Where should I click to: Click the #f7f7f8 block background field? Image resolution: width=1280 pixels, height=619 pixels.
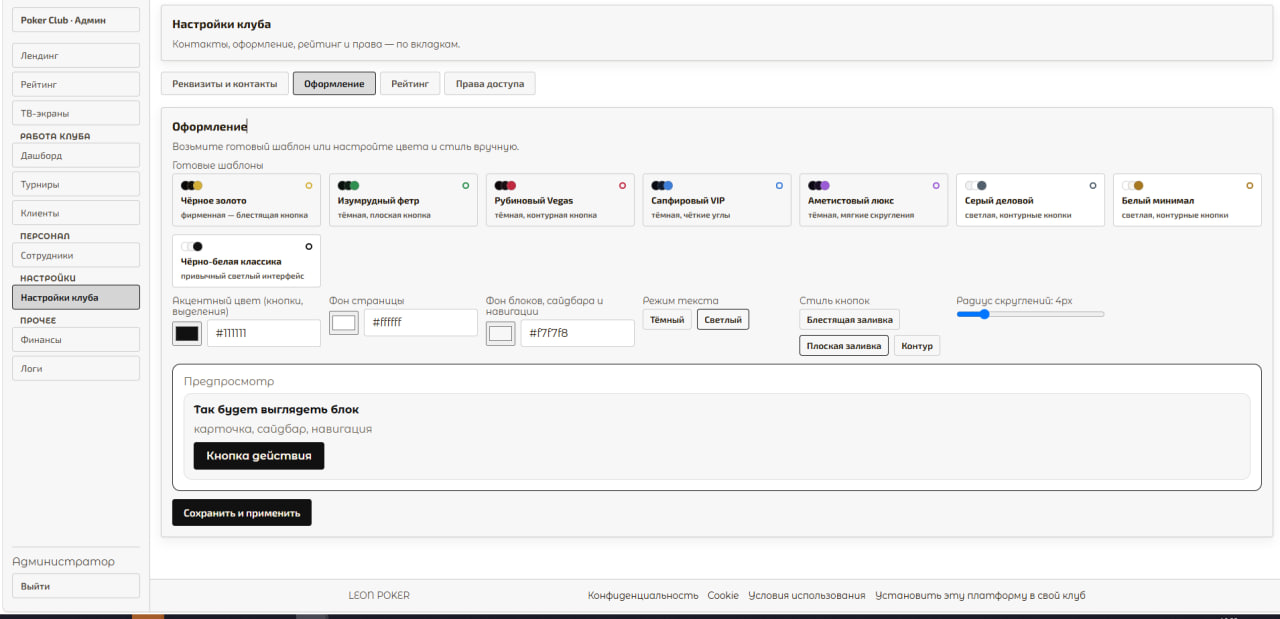[578, 333]
